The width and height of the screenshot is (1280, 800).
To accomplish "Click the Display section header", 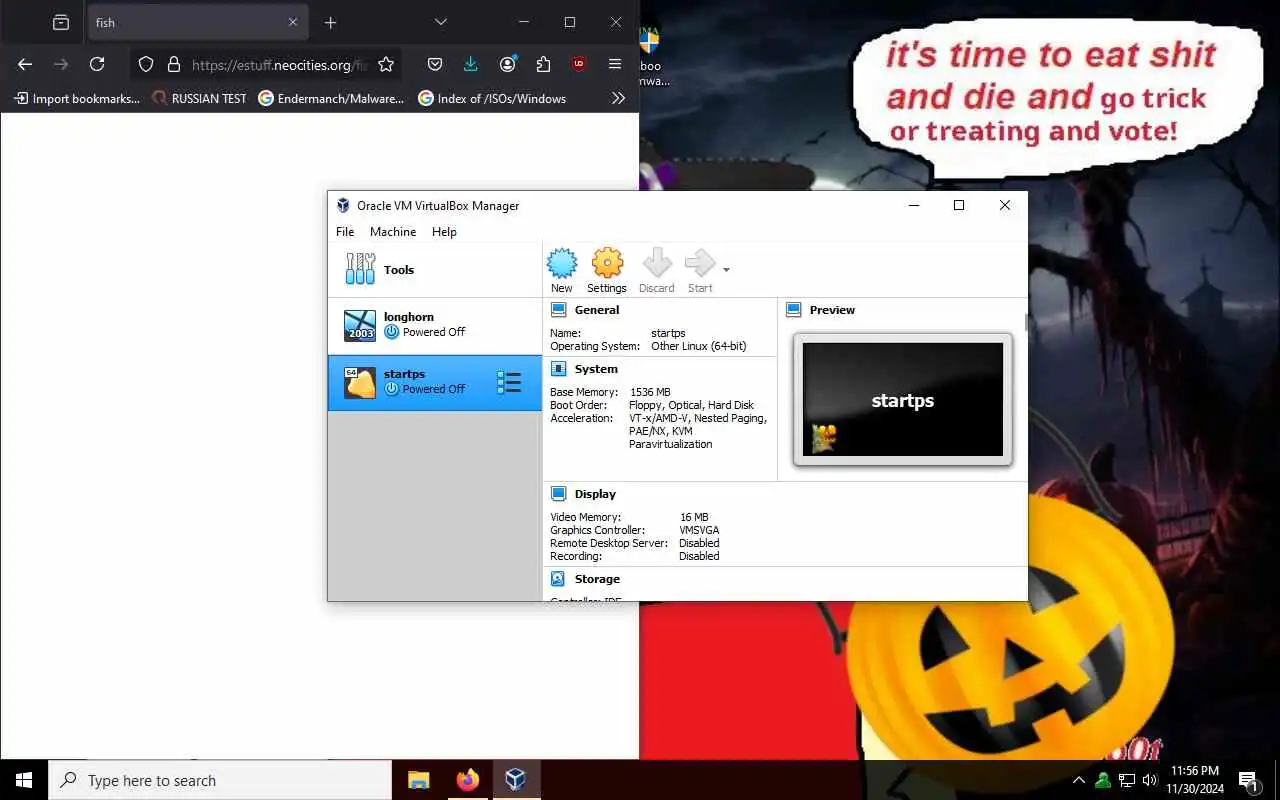I will pyautogui.click(x=595, y=494).
